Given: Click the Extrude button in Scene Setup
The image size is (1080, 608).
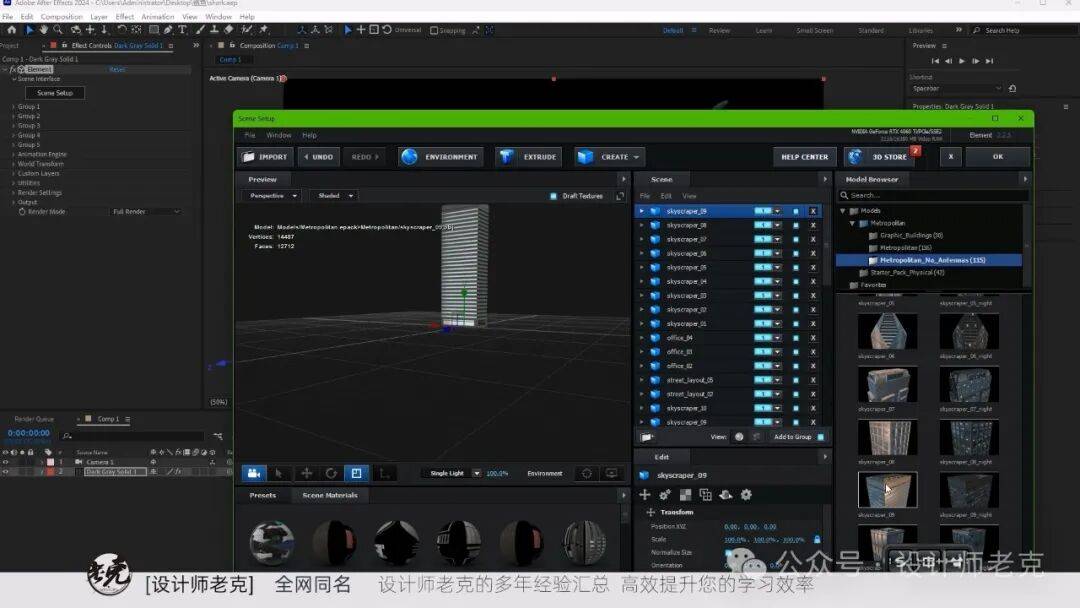Looking at the screenshot, I should [x=528, y=157].
